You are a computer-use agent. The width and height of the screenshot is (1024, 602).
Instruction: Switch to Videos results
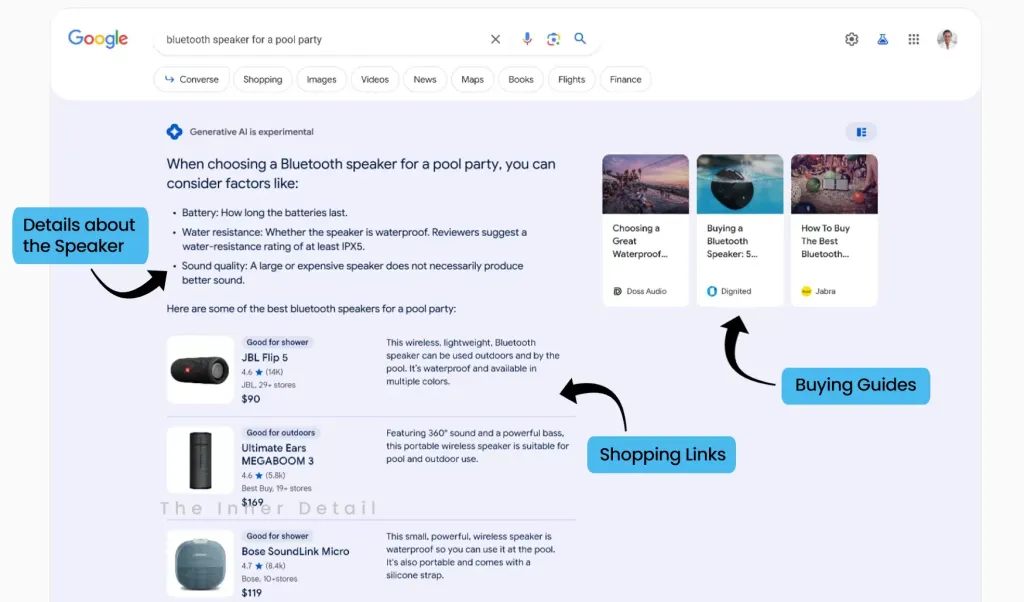[375, 80]
